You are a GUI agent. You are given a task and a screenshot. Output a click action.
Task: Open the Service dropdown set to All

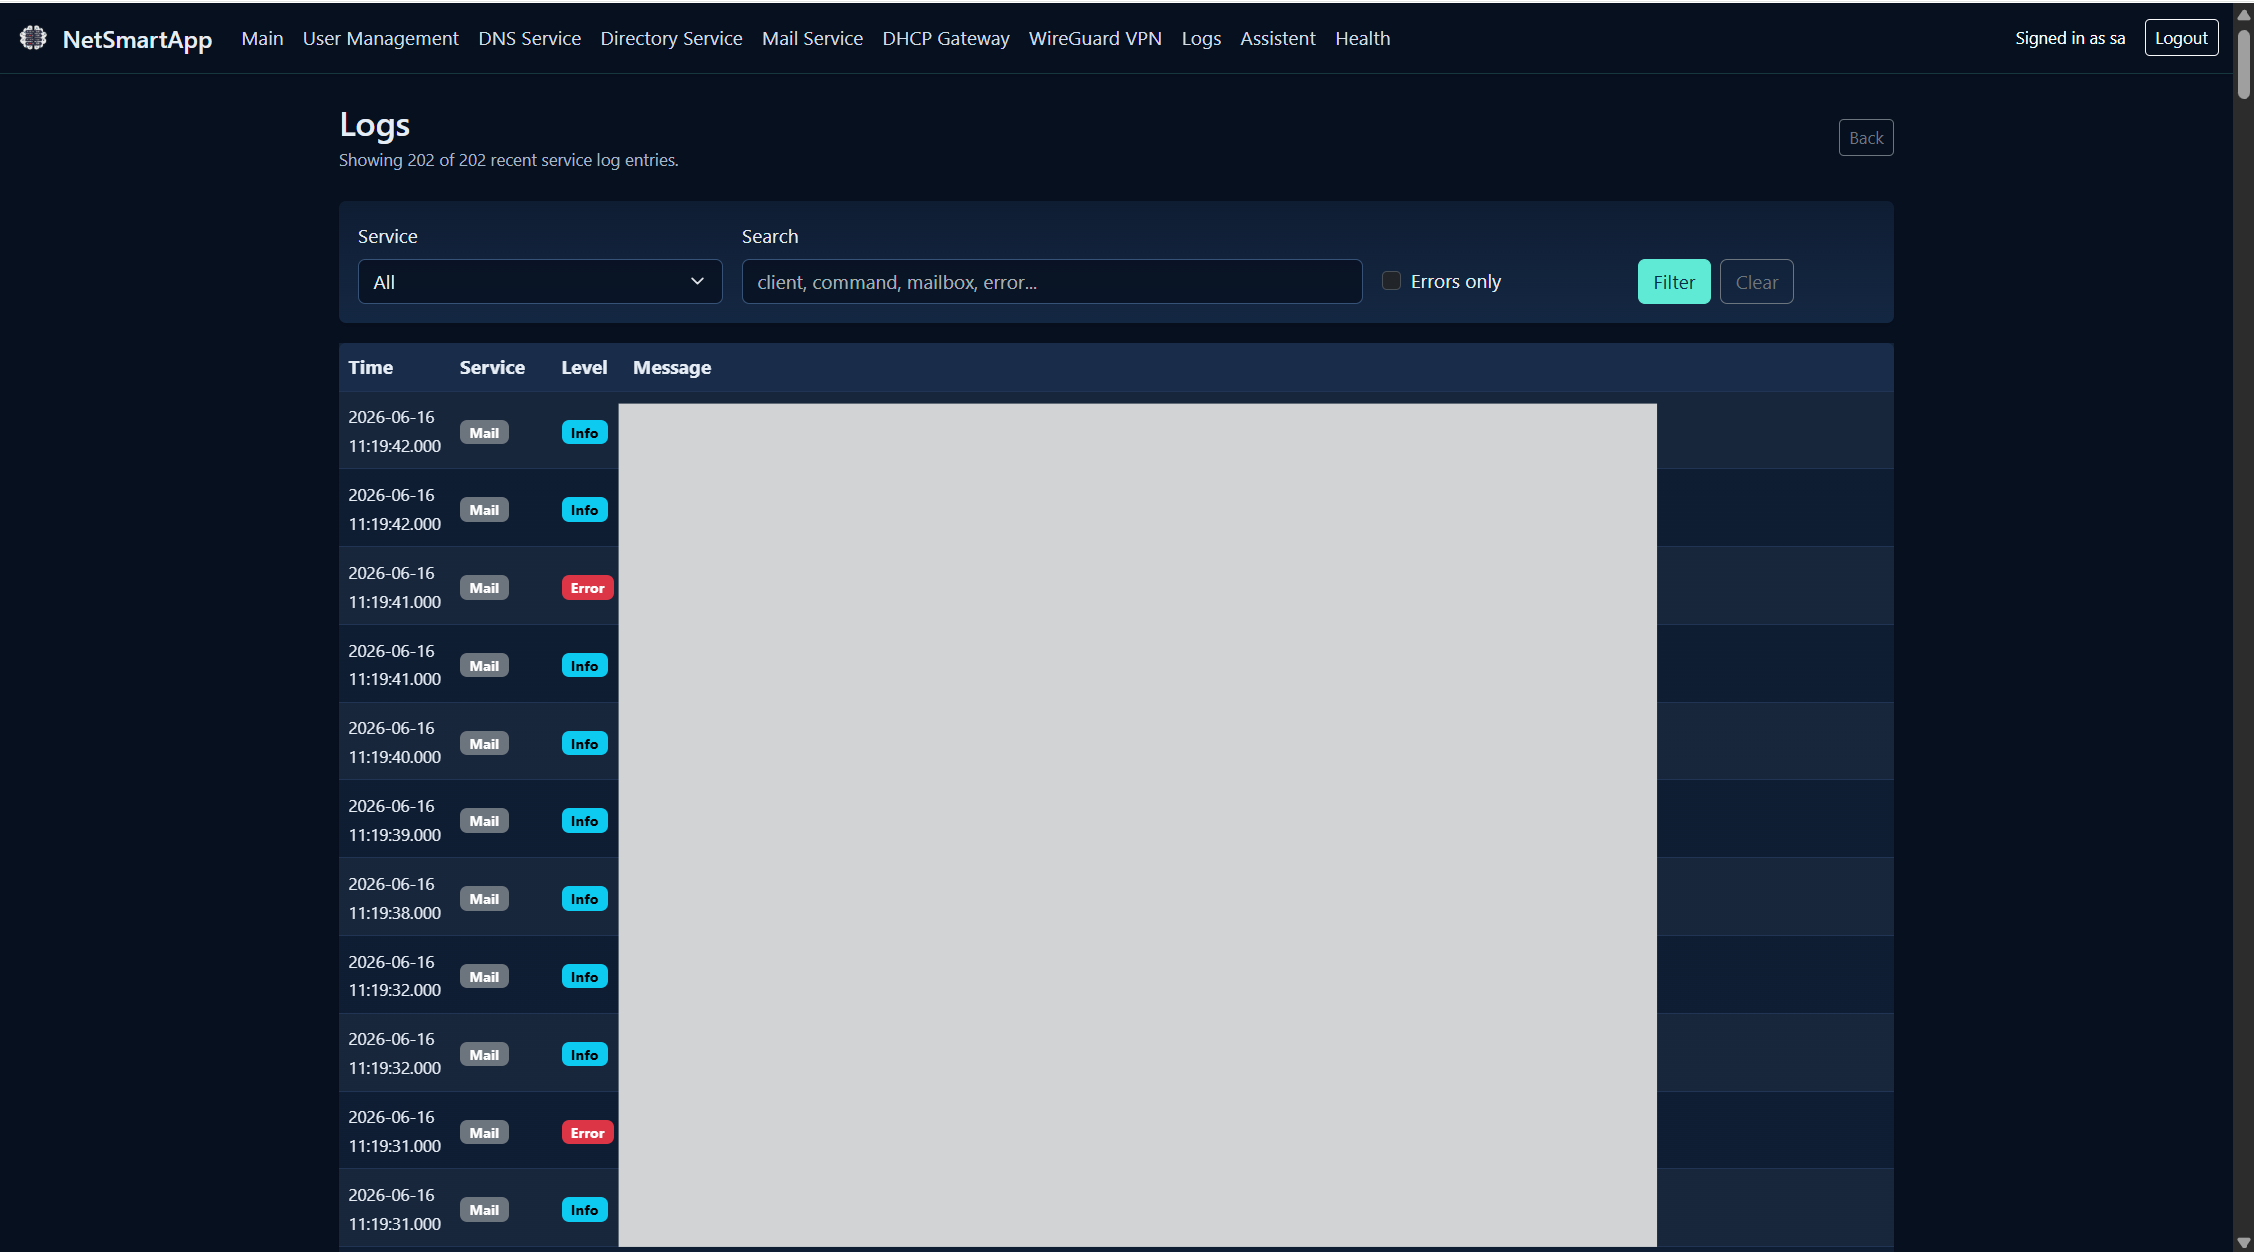[540, 282]
